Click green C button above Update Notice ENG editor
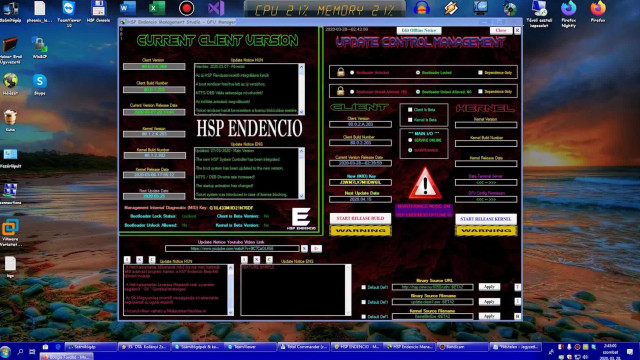The height and width of the screenshot is (360, 640). [269, 260]
